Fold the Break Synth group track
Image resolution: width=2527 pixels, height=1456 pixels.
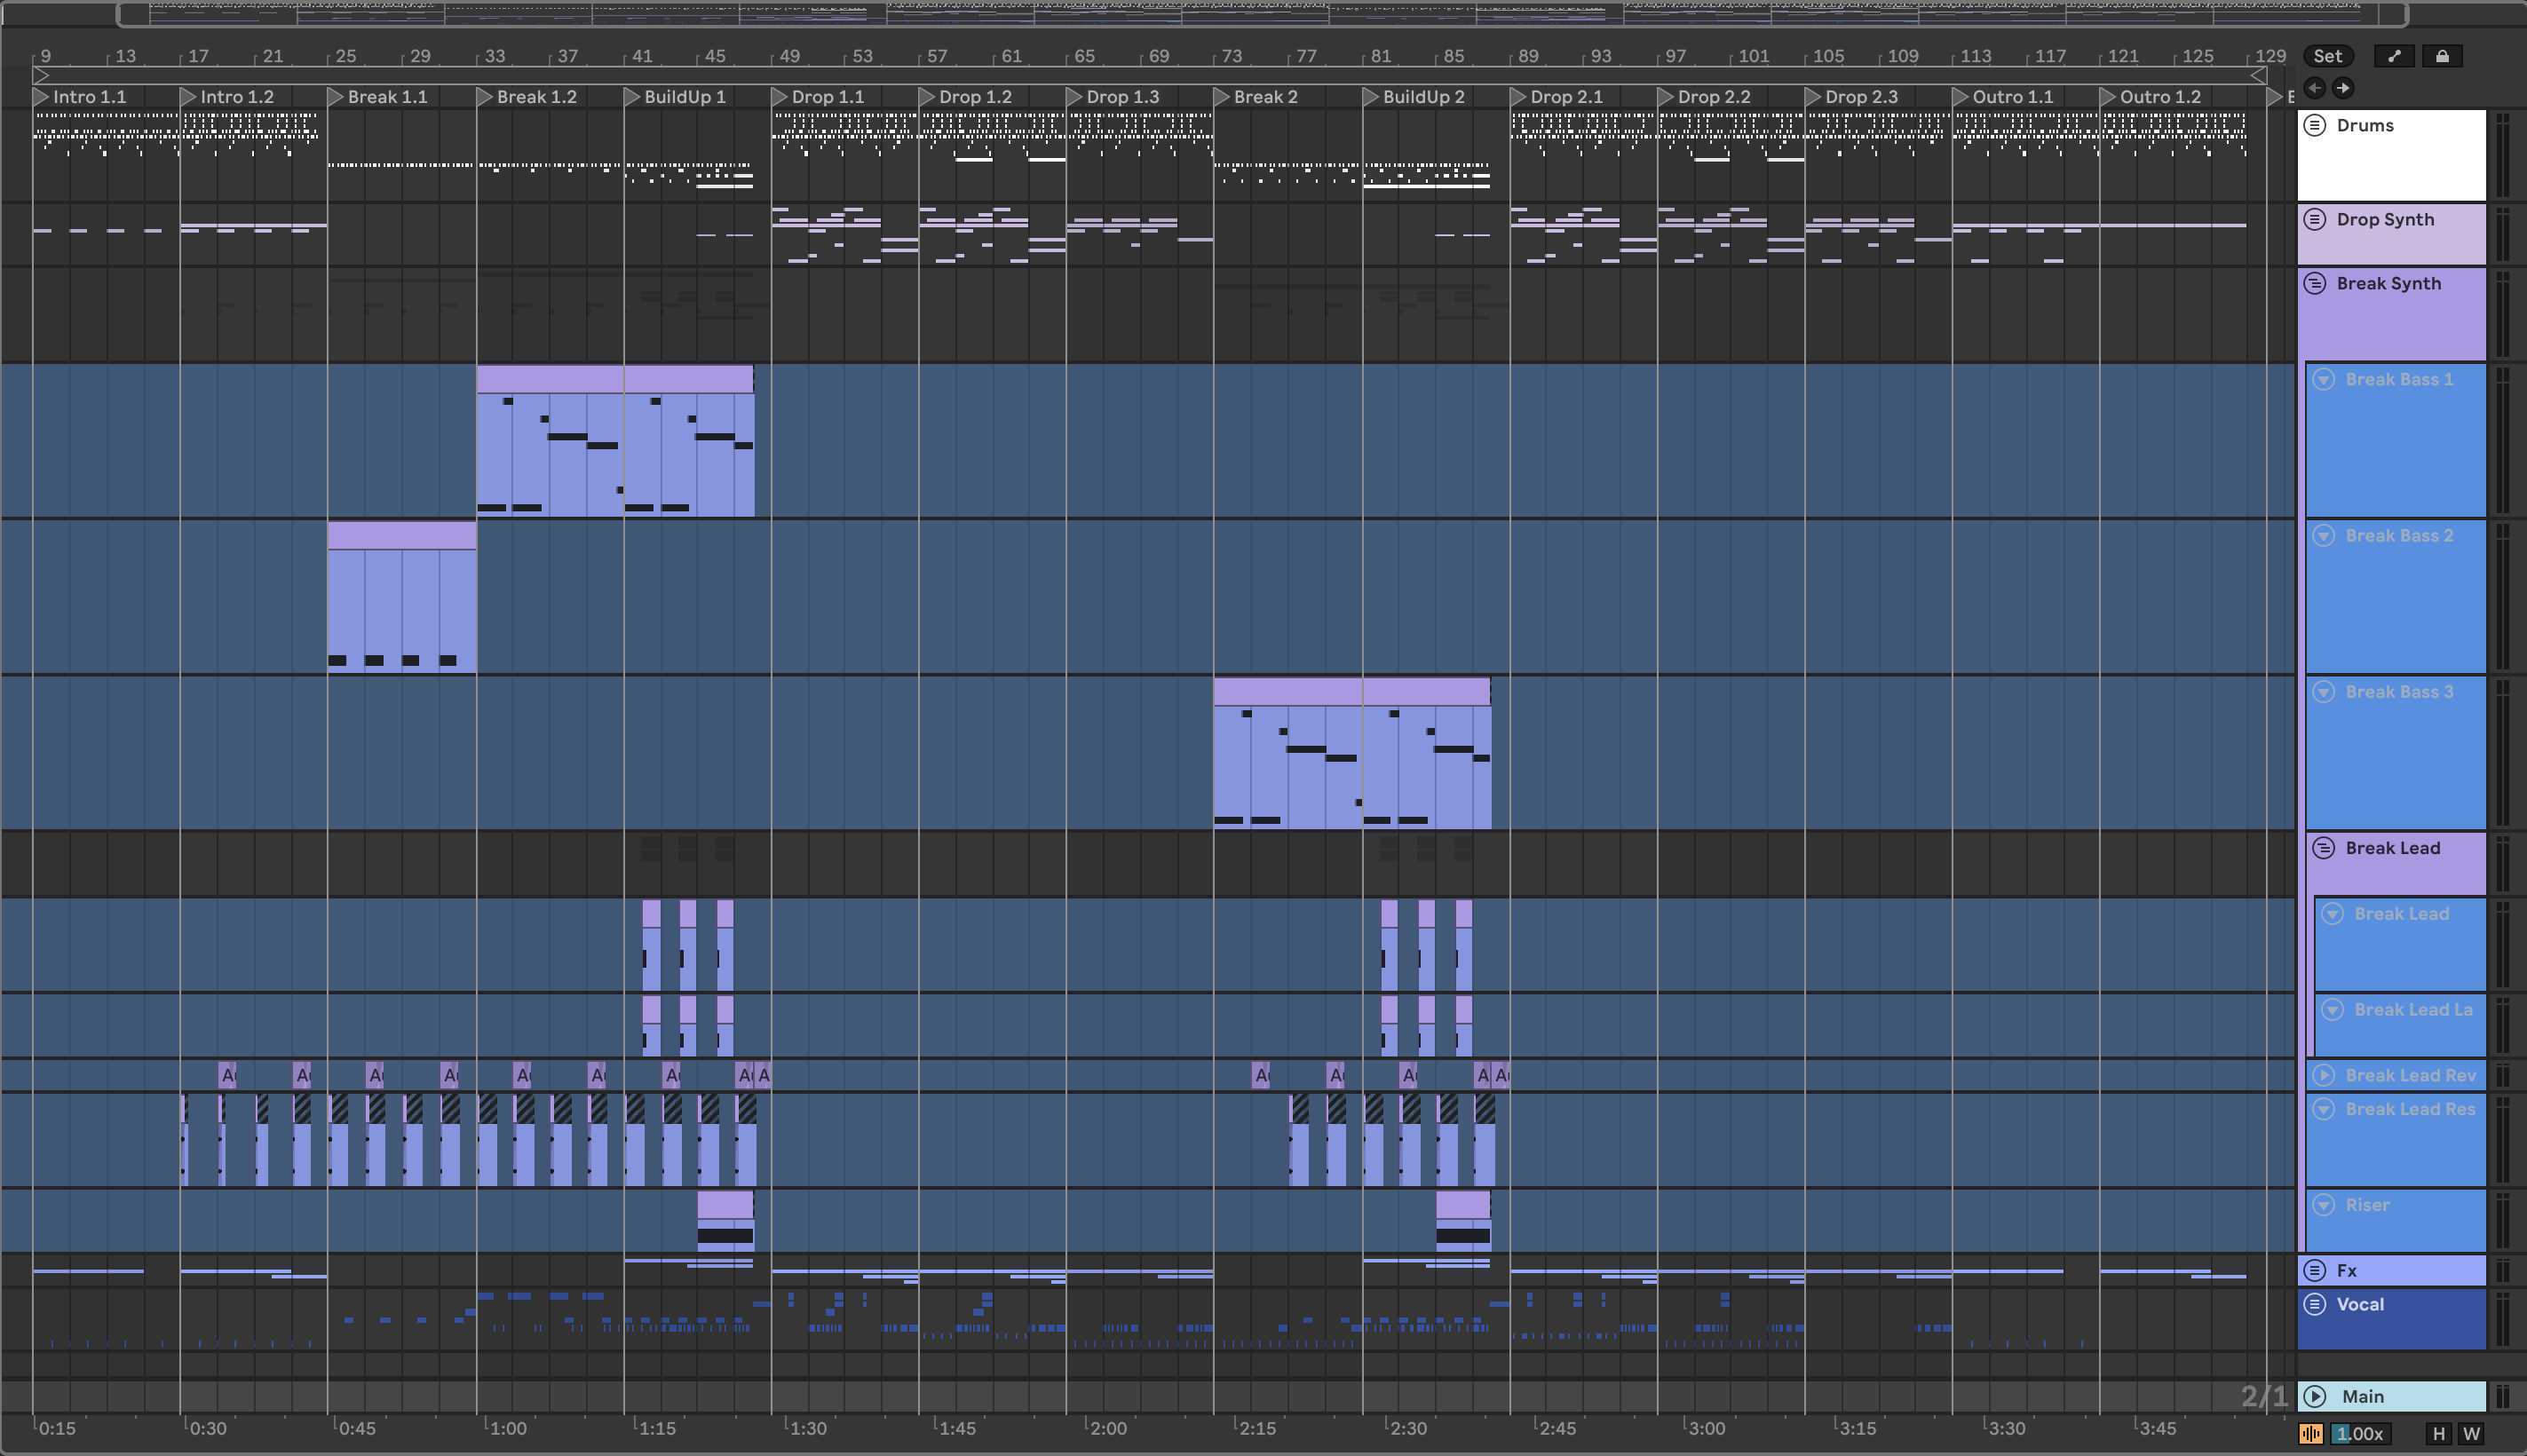click(x=2314, y=283)
